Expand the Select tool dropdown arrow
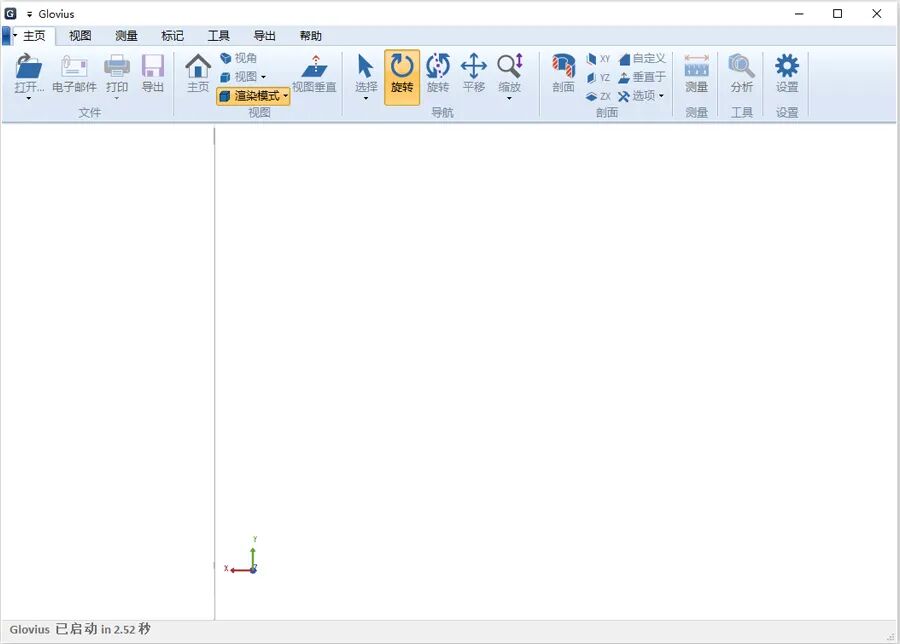This screenshot has height=644, width=900. click(366, 99)
